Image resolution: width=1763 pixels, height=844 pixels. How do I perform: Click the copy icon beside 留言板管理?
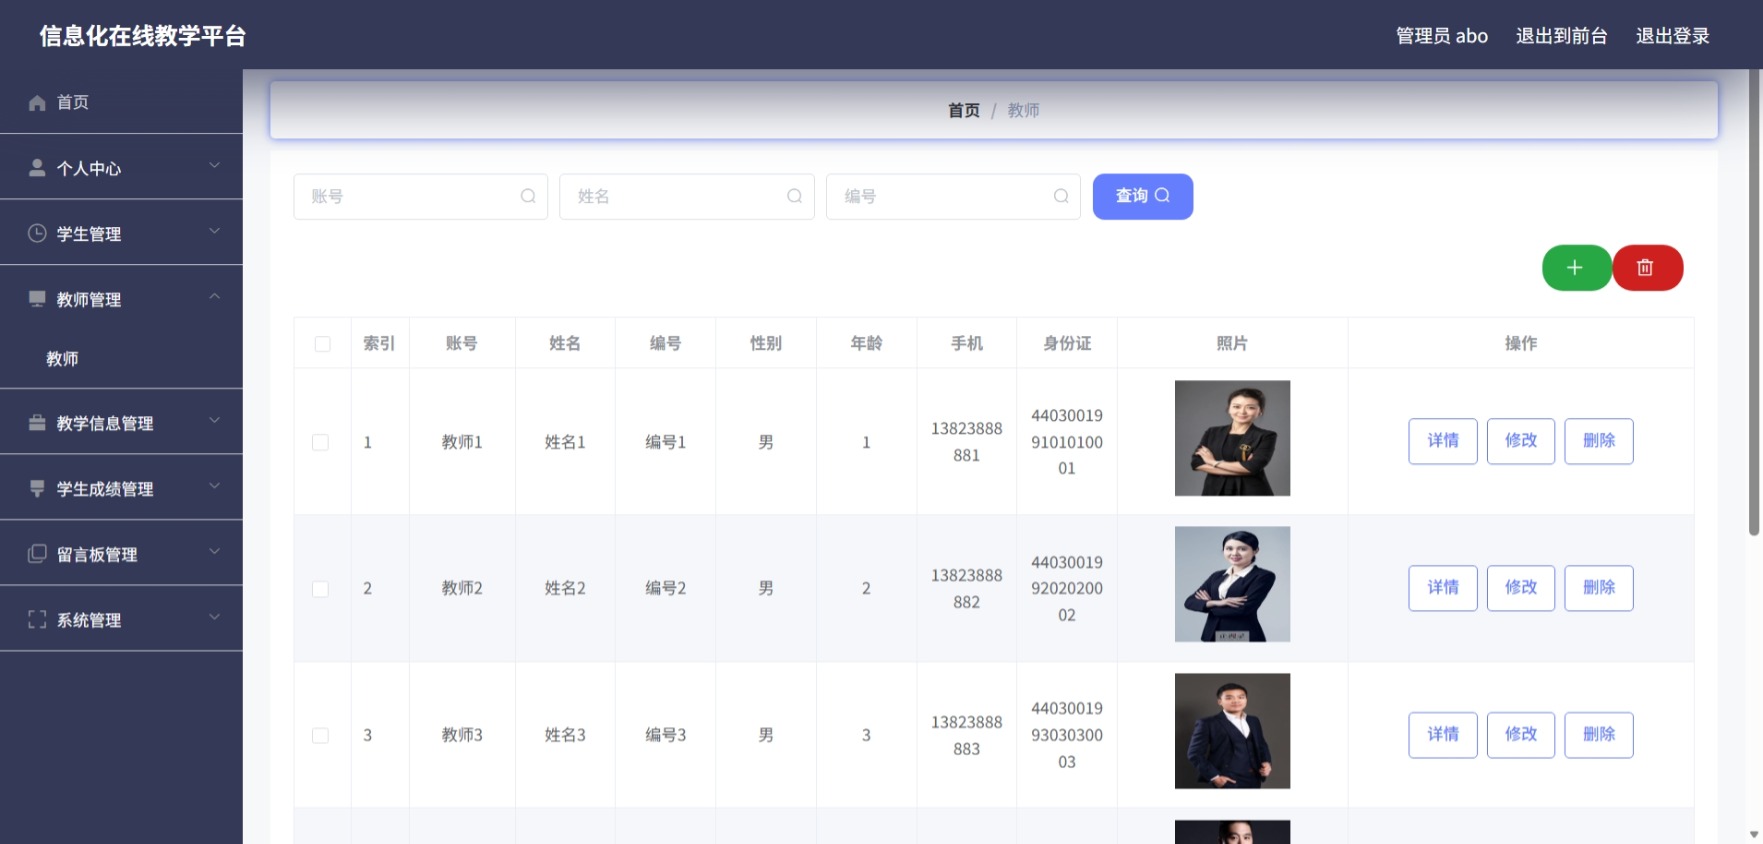coord(37,554)
